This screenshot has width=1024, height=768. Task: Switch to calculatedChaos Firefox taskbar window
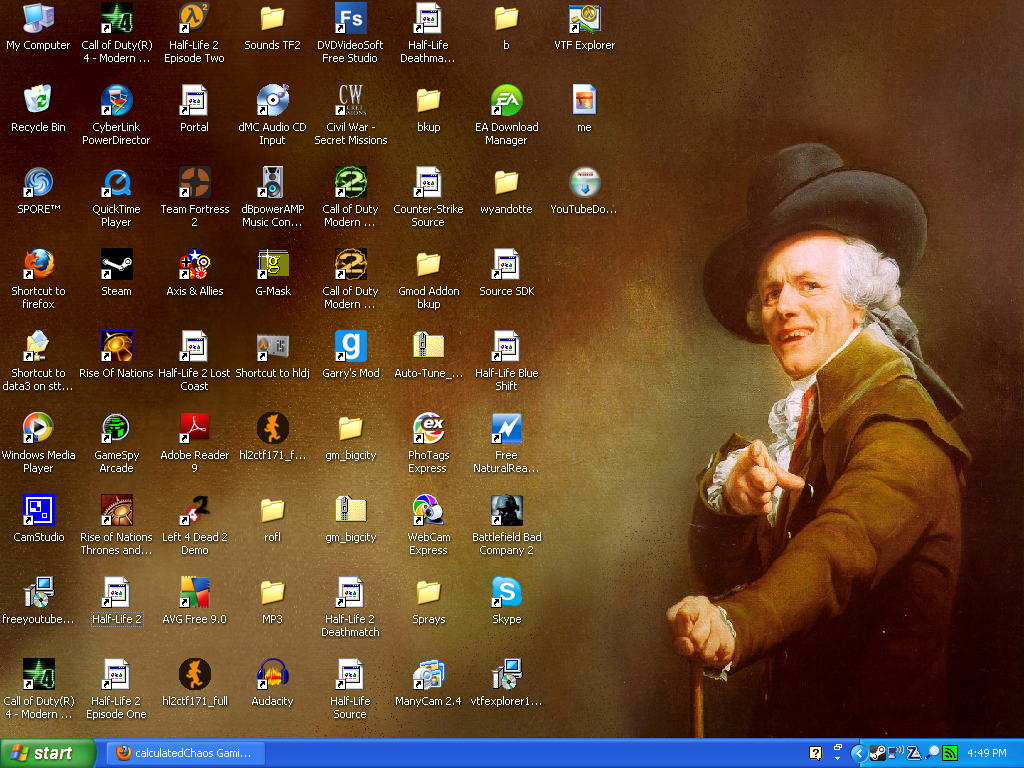pyautogui.click(x=184, y=753)
